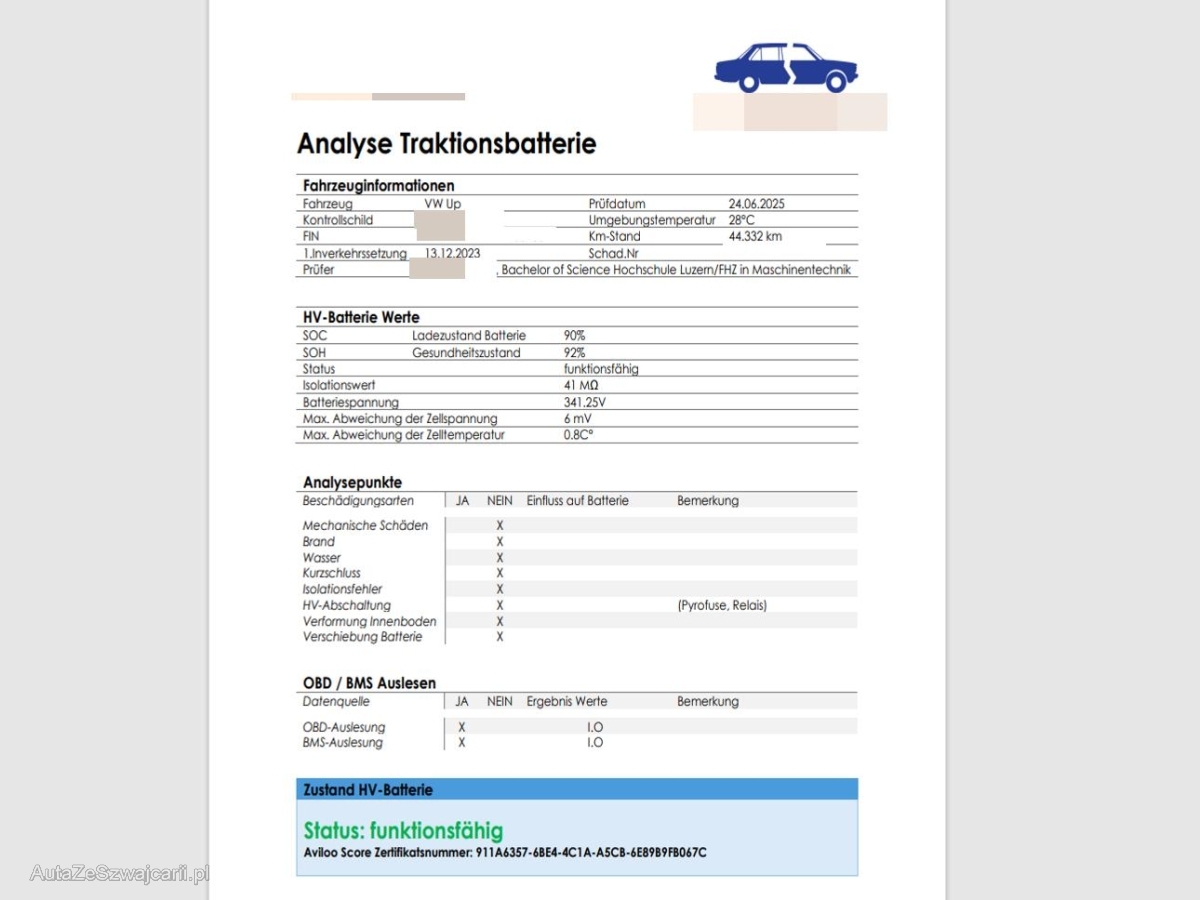Screen dimensions: 1200x900
Task: Click the NEIN X mark for HV-Abschaltung
Action: 500,606
